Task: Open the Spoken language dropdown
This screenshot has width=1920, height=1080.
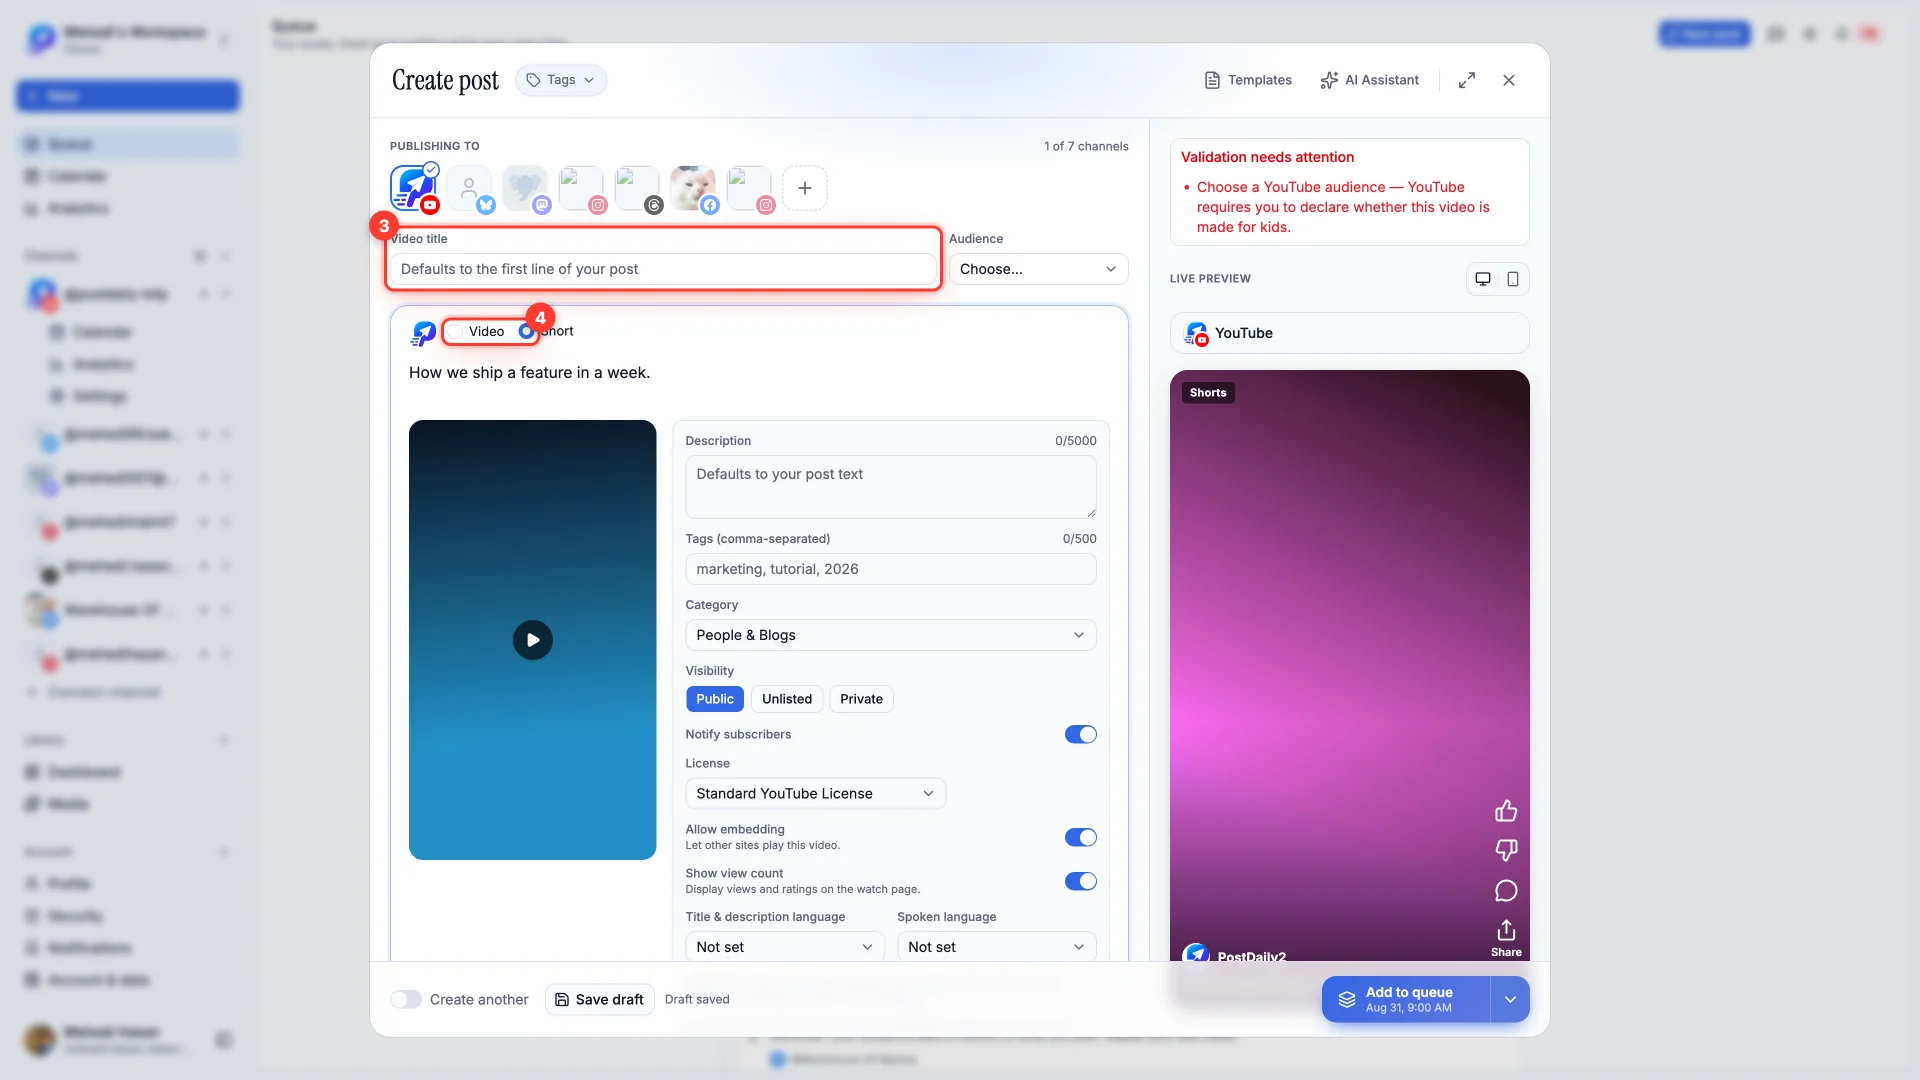Action: [x=996, y=947]
